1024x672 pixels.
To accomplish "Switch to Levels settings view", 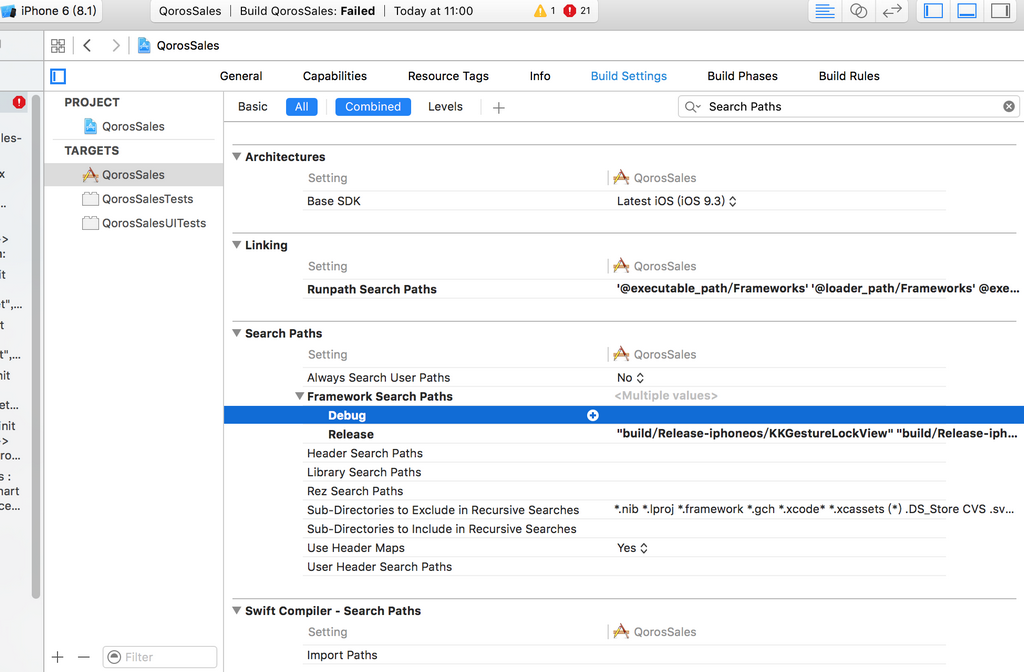I will point(445,106).
